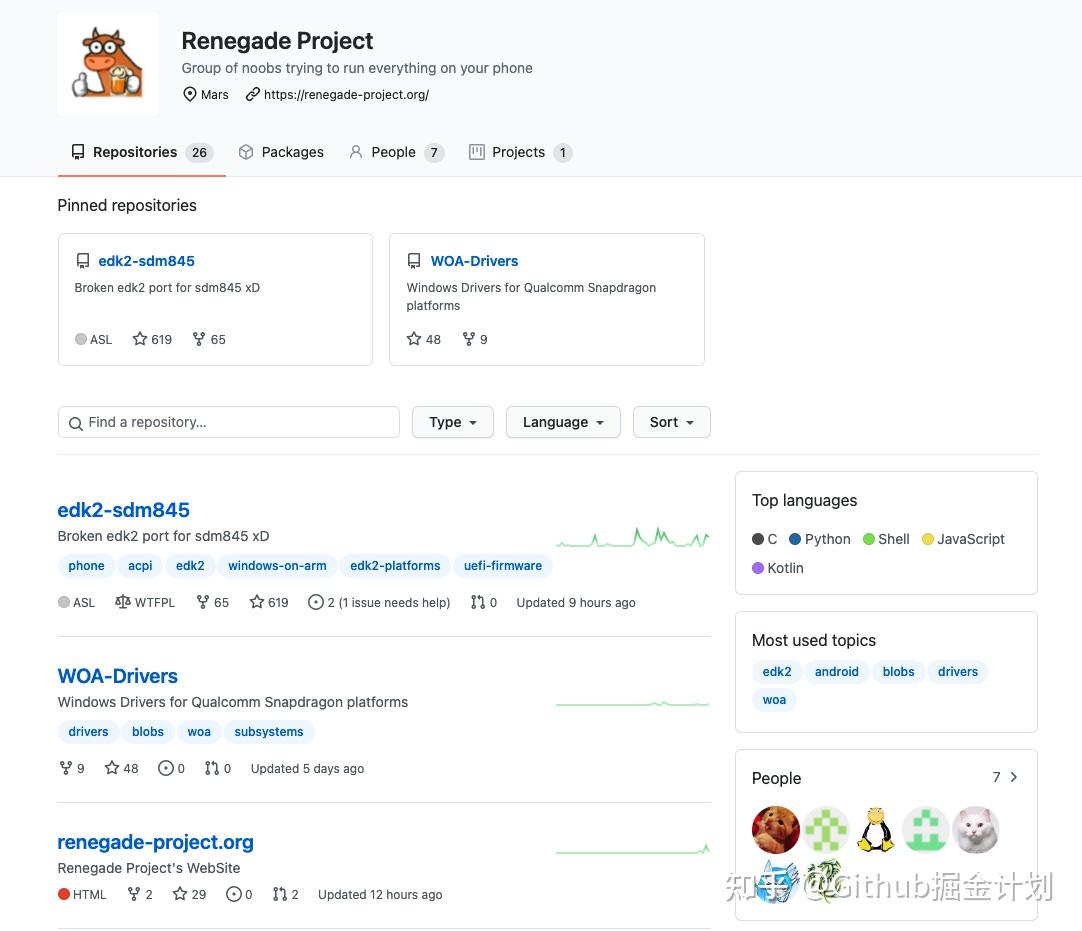Click the pull requests icon for WOA-Drivers

point(212,768)
